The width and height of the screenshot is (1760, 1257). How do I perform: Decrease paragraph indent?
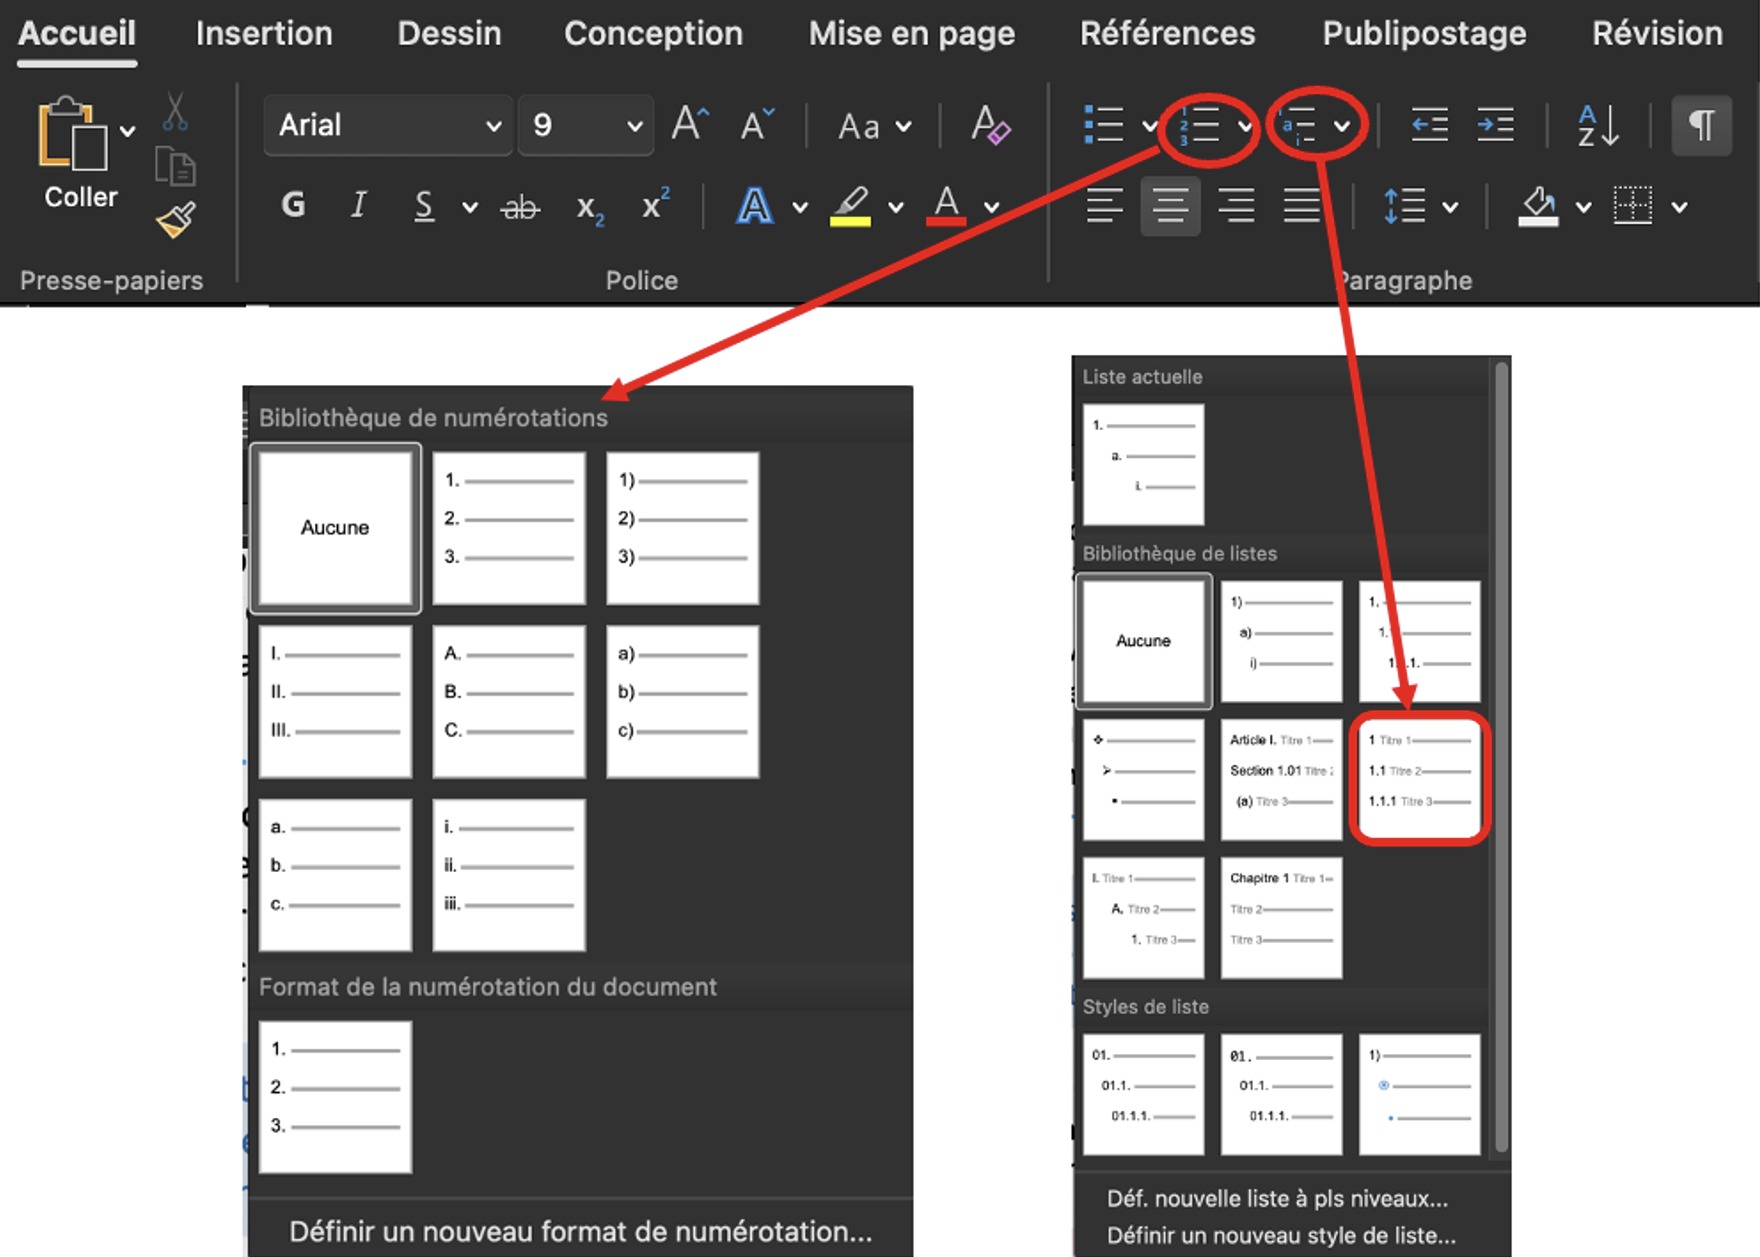point(1429,125)
